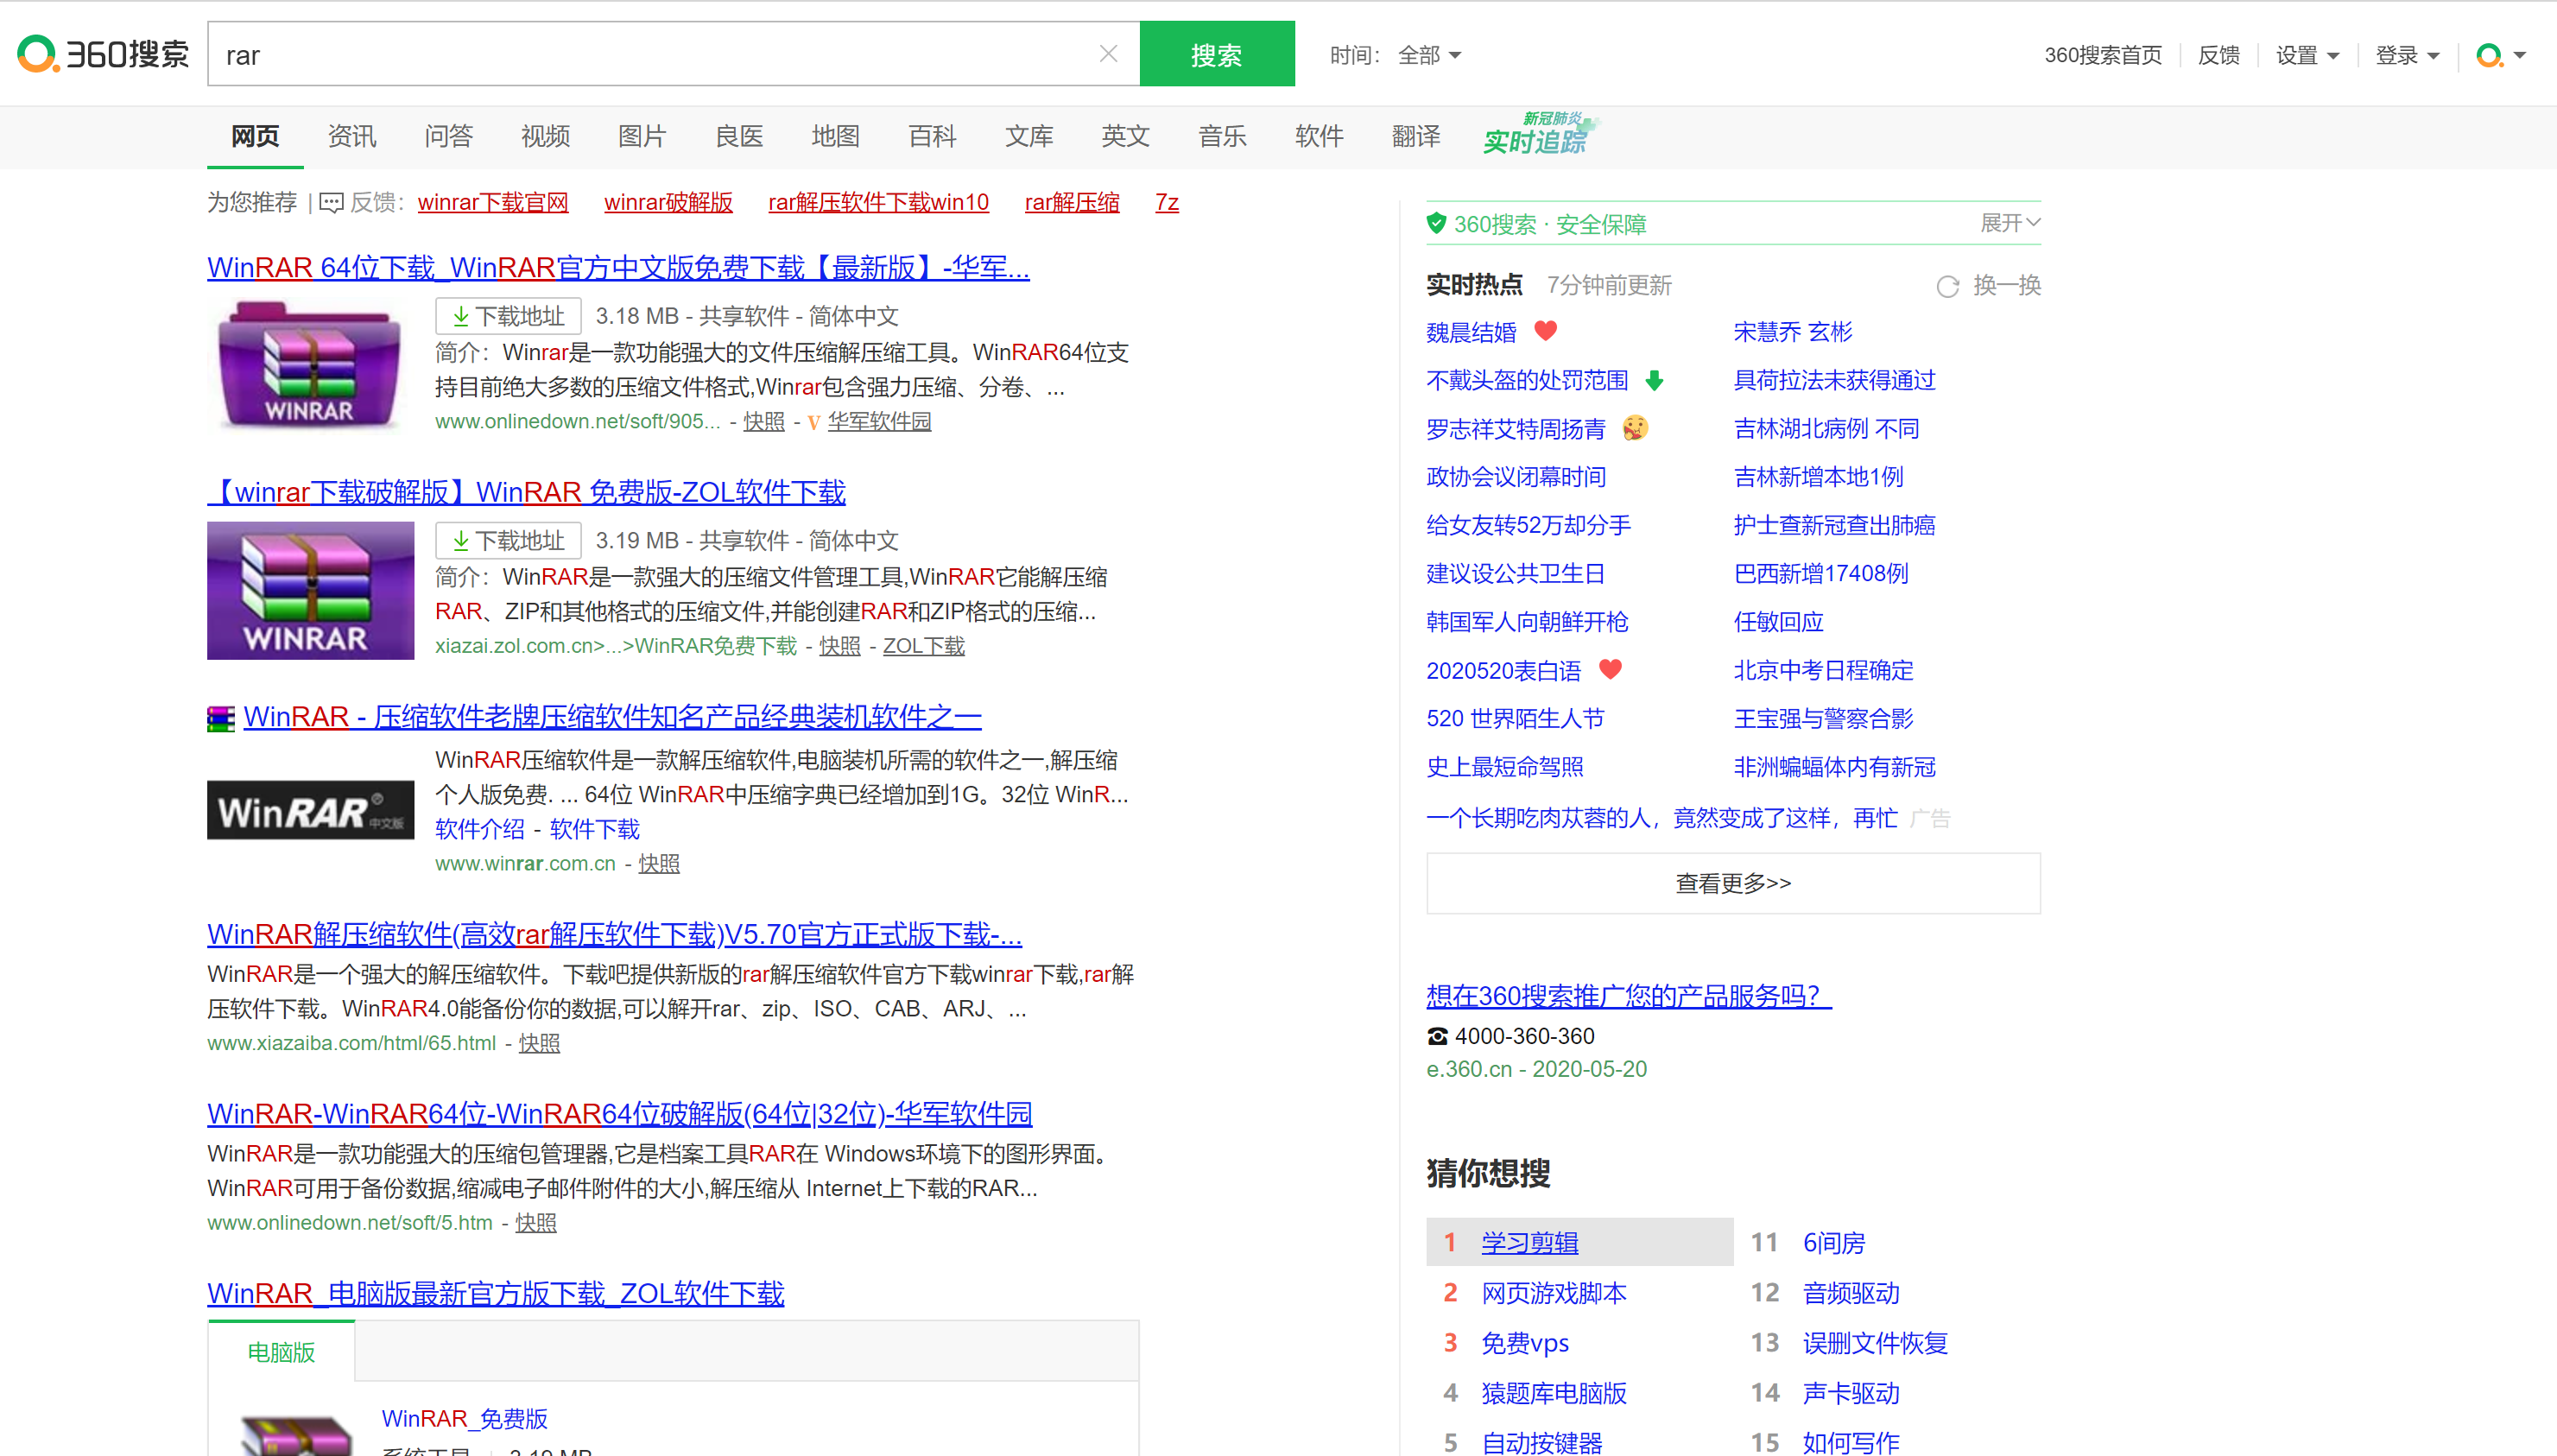Click the WinRAR ZOL thumbnail image
Viewport: 2557px width, 1456px height.
[x=310, y=590]
